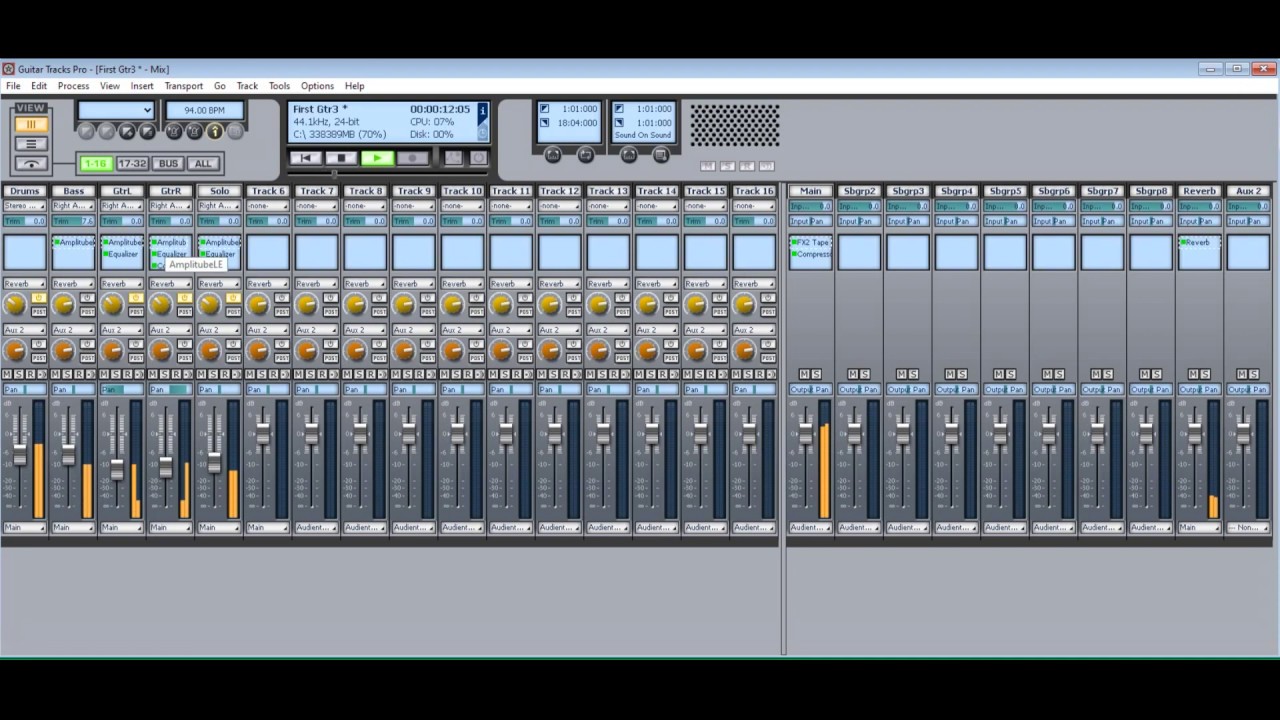Image resolution: width=1280 pixels, height=720 pixels.
Task: Open the Bass input dropdown (Right A...)
Action: 73,206
